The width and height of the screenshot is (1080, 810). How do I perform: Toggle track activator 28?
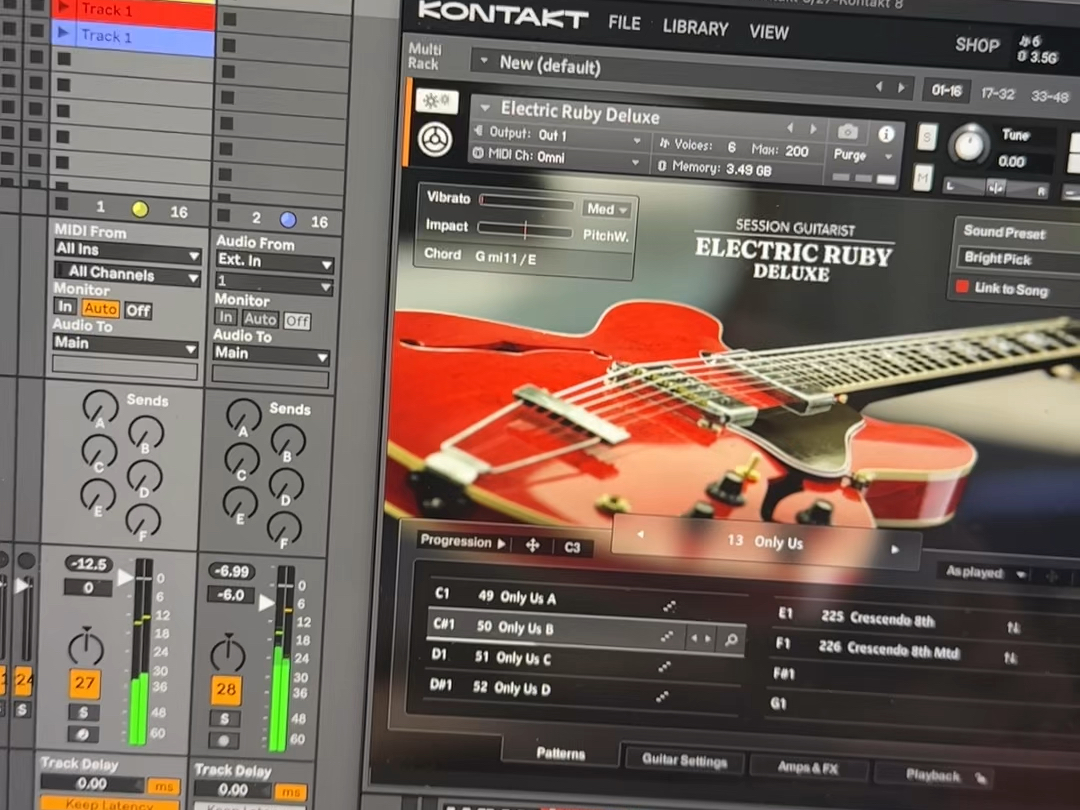click(226, 689)
